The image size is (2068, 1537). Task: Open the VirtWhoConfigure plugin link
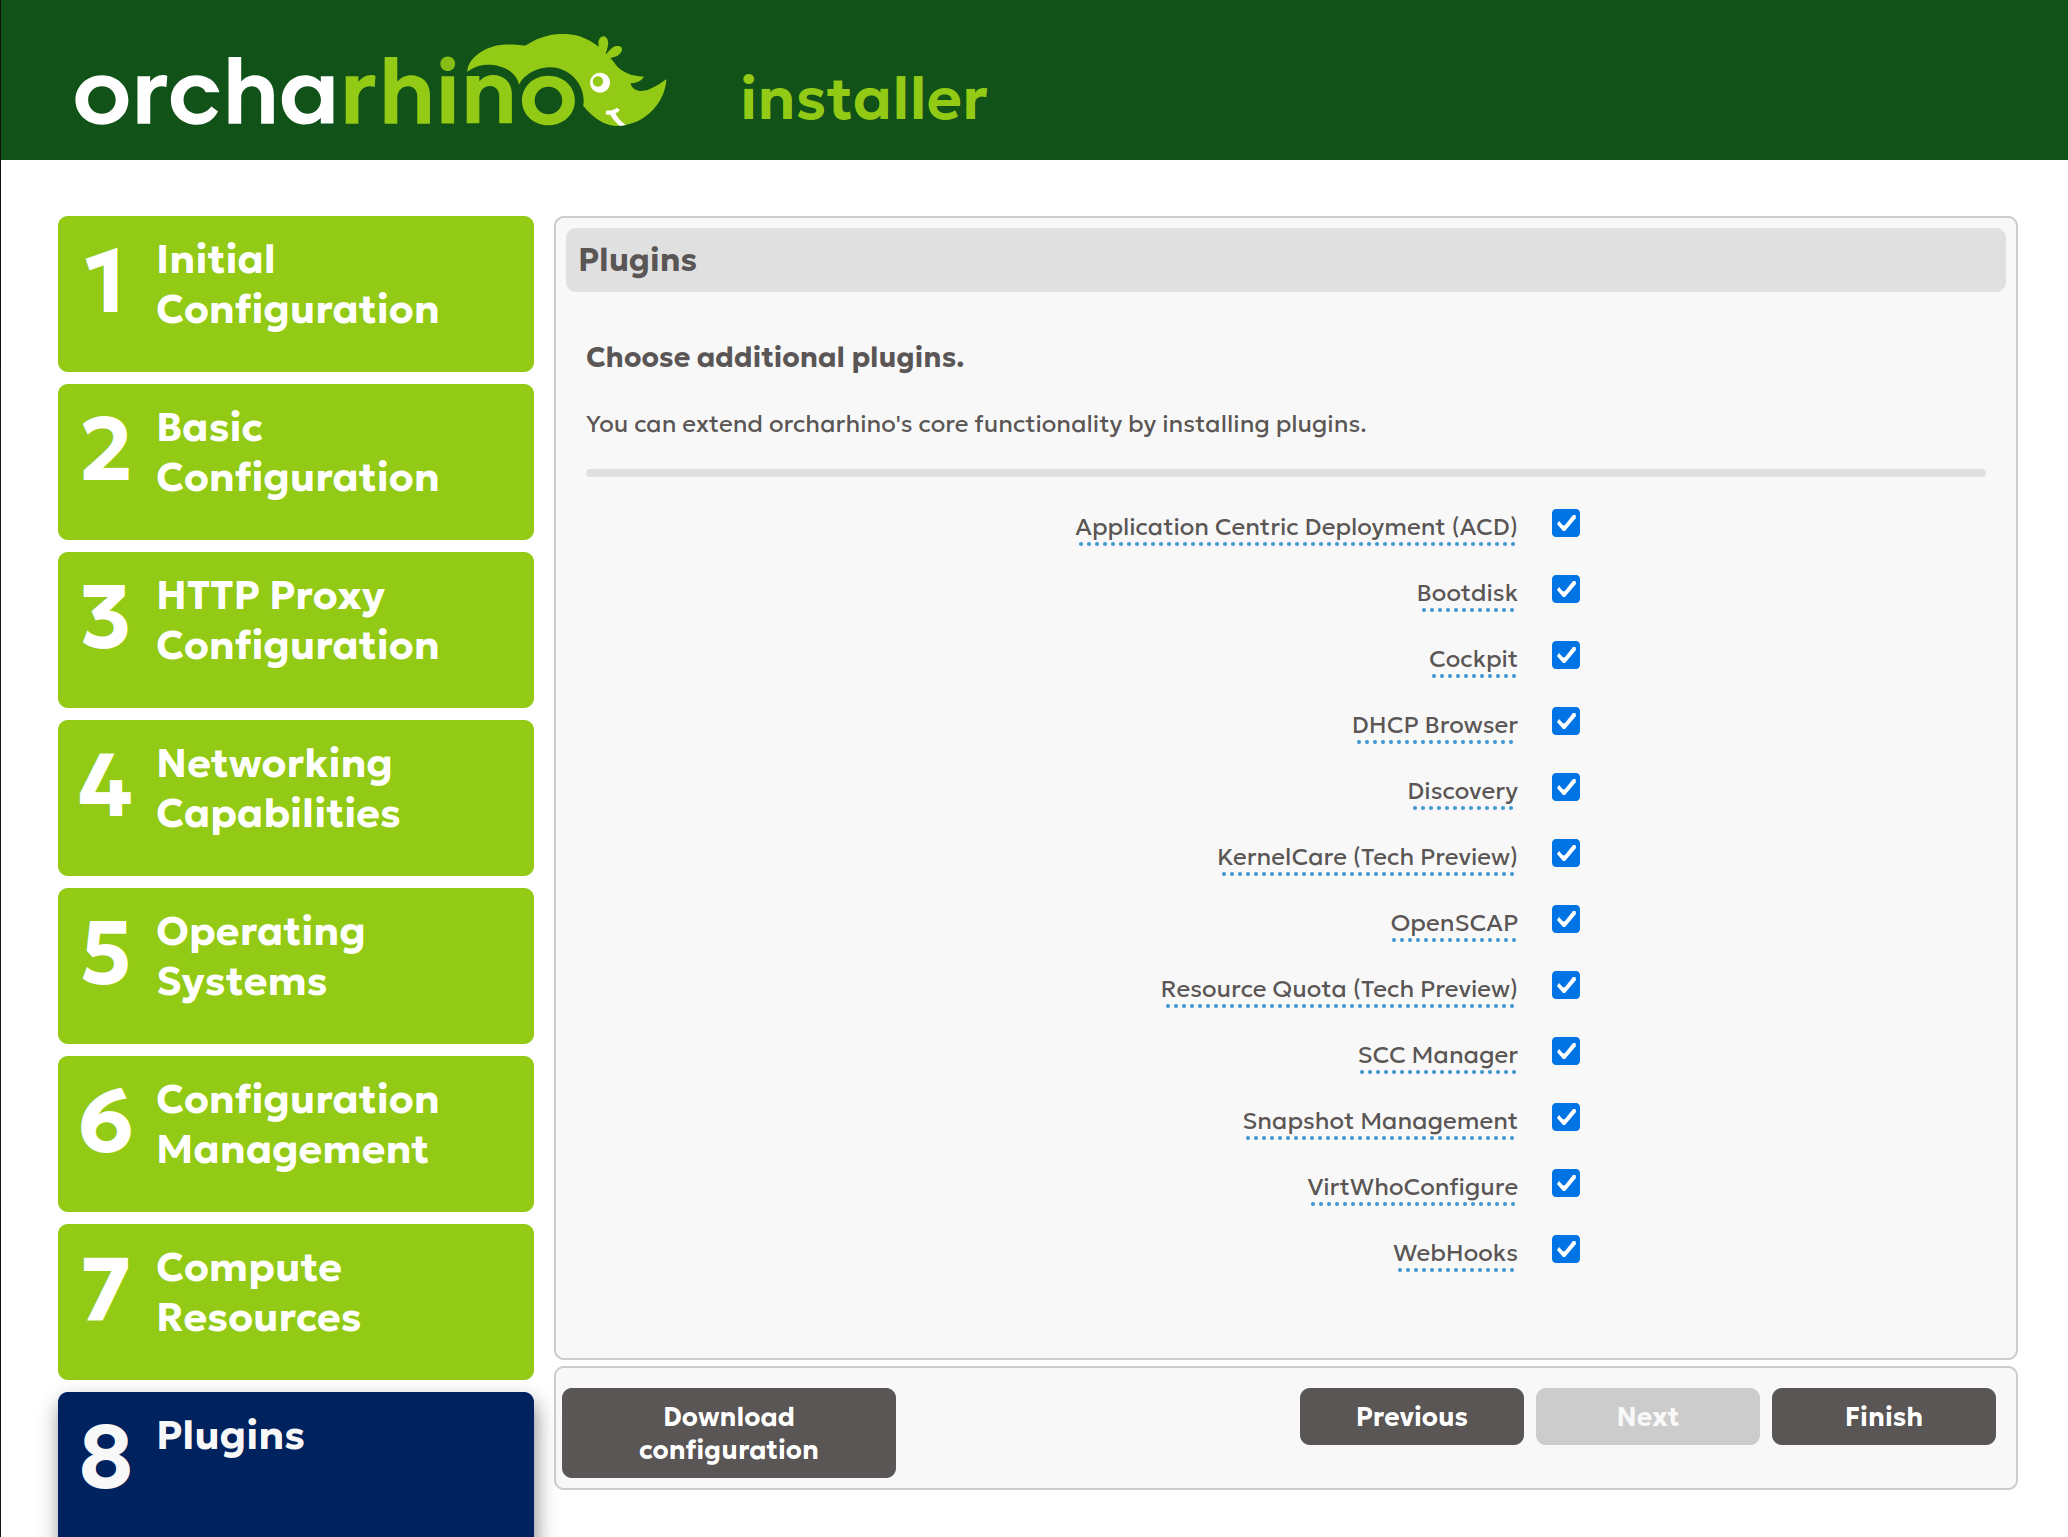point(1412,1186)
